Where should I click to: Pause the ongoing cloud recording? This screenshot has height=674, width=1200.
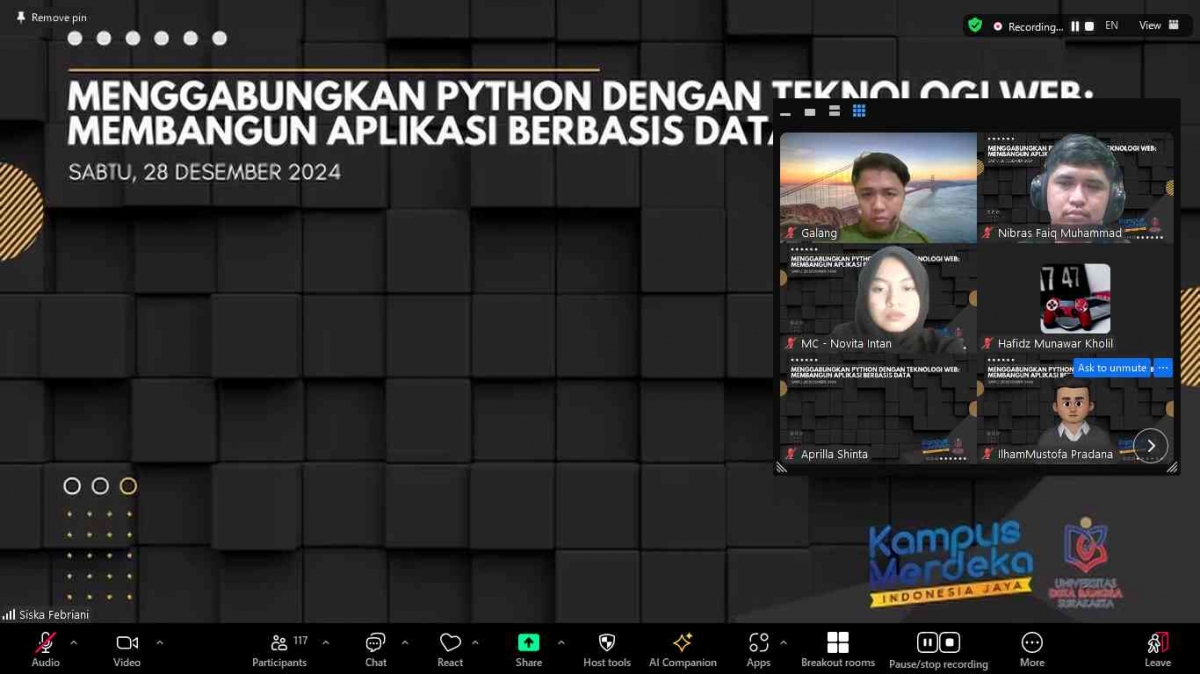click(x=927, y=642)
